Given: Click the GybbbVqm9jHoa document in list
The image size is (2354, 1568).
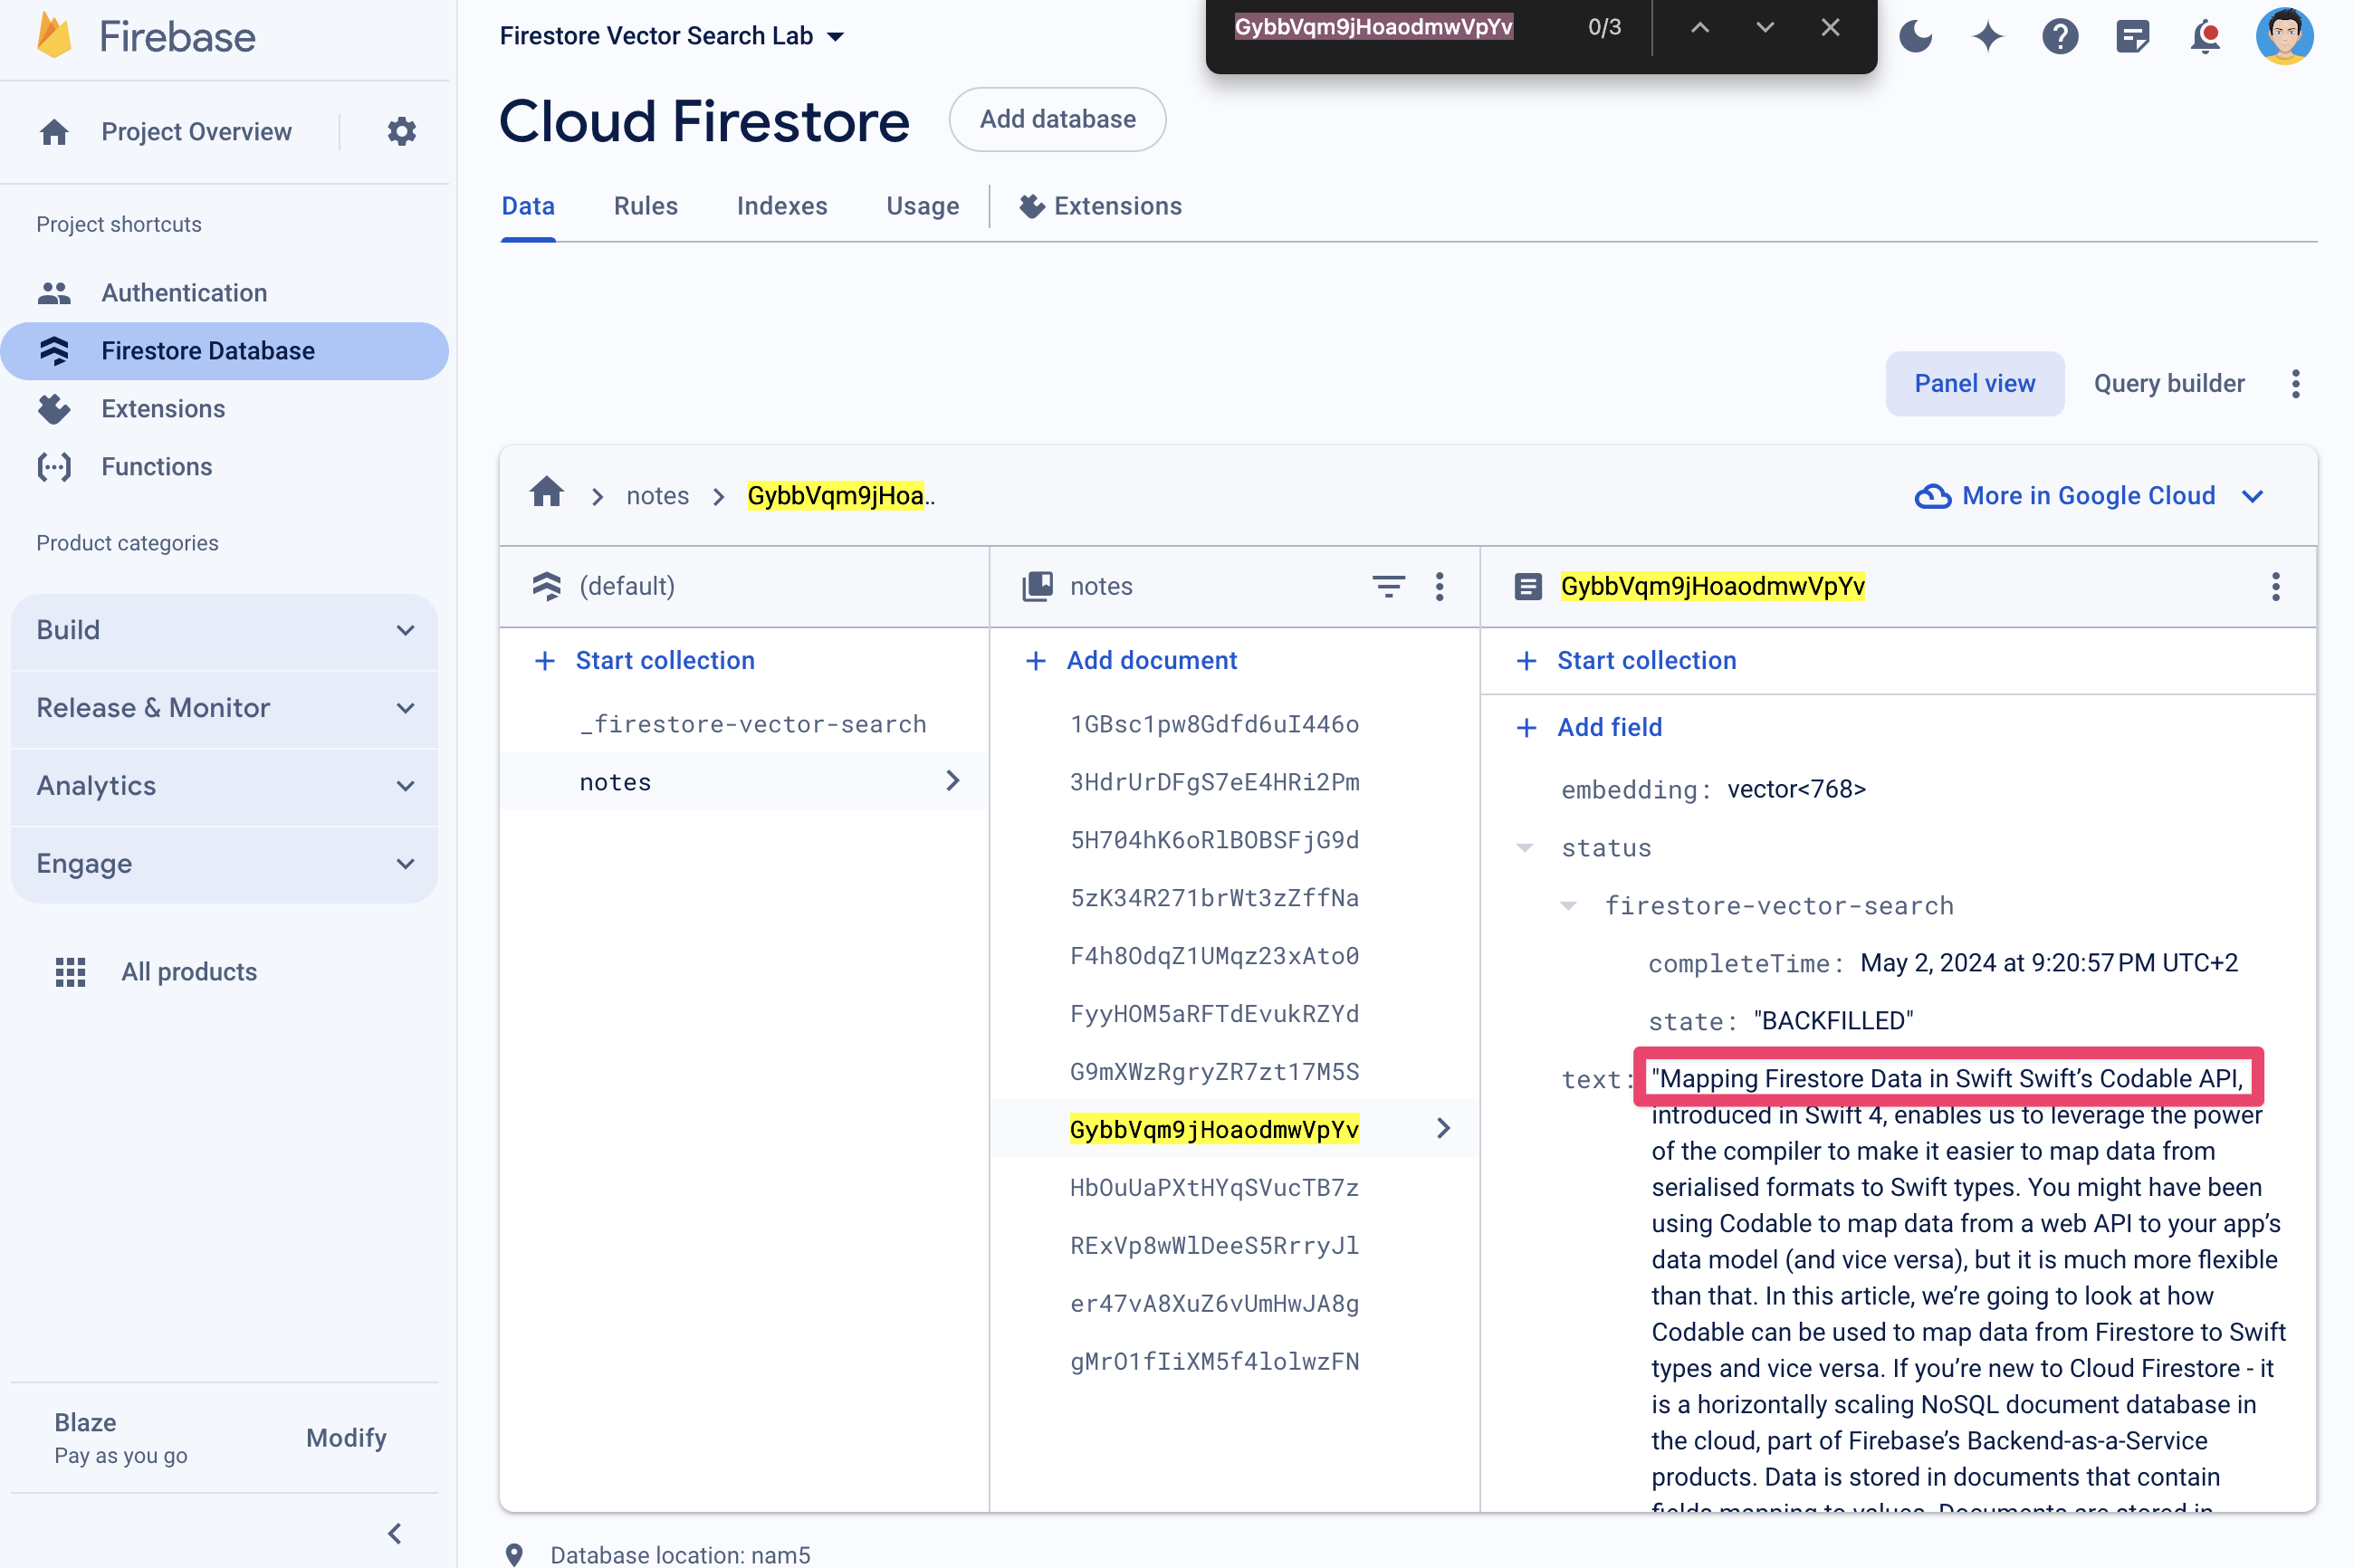Looking at the screenshot, I should (x=1213, y=1129).
